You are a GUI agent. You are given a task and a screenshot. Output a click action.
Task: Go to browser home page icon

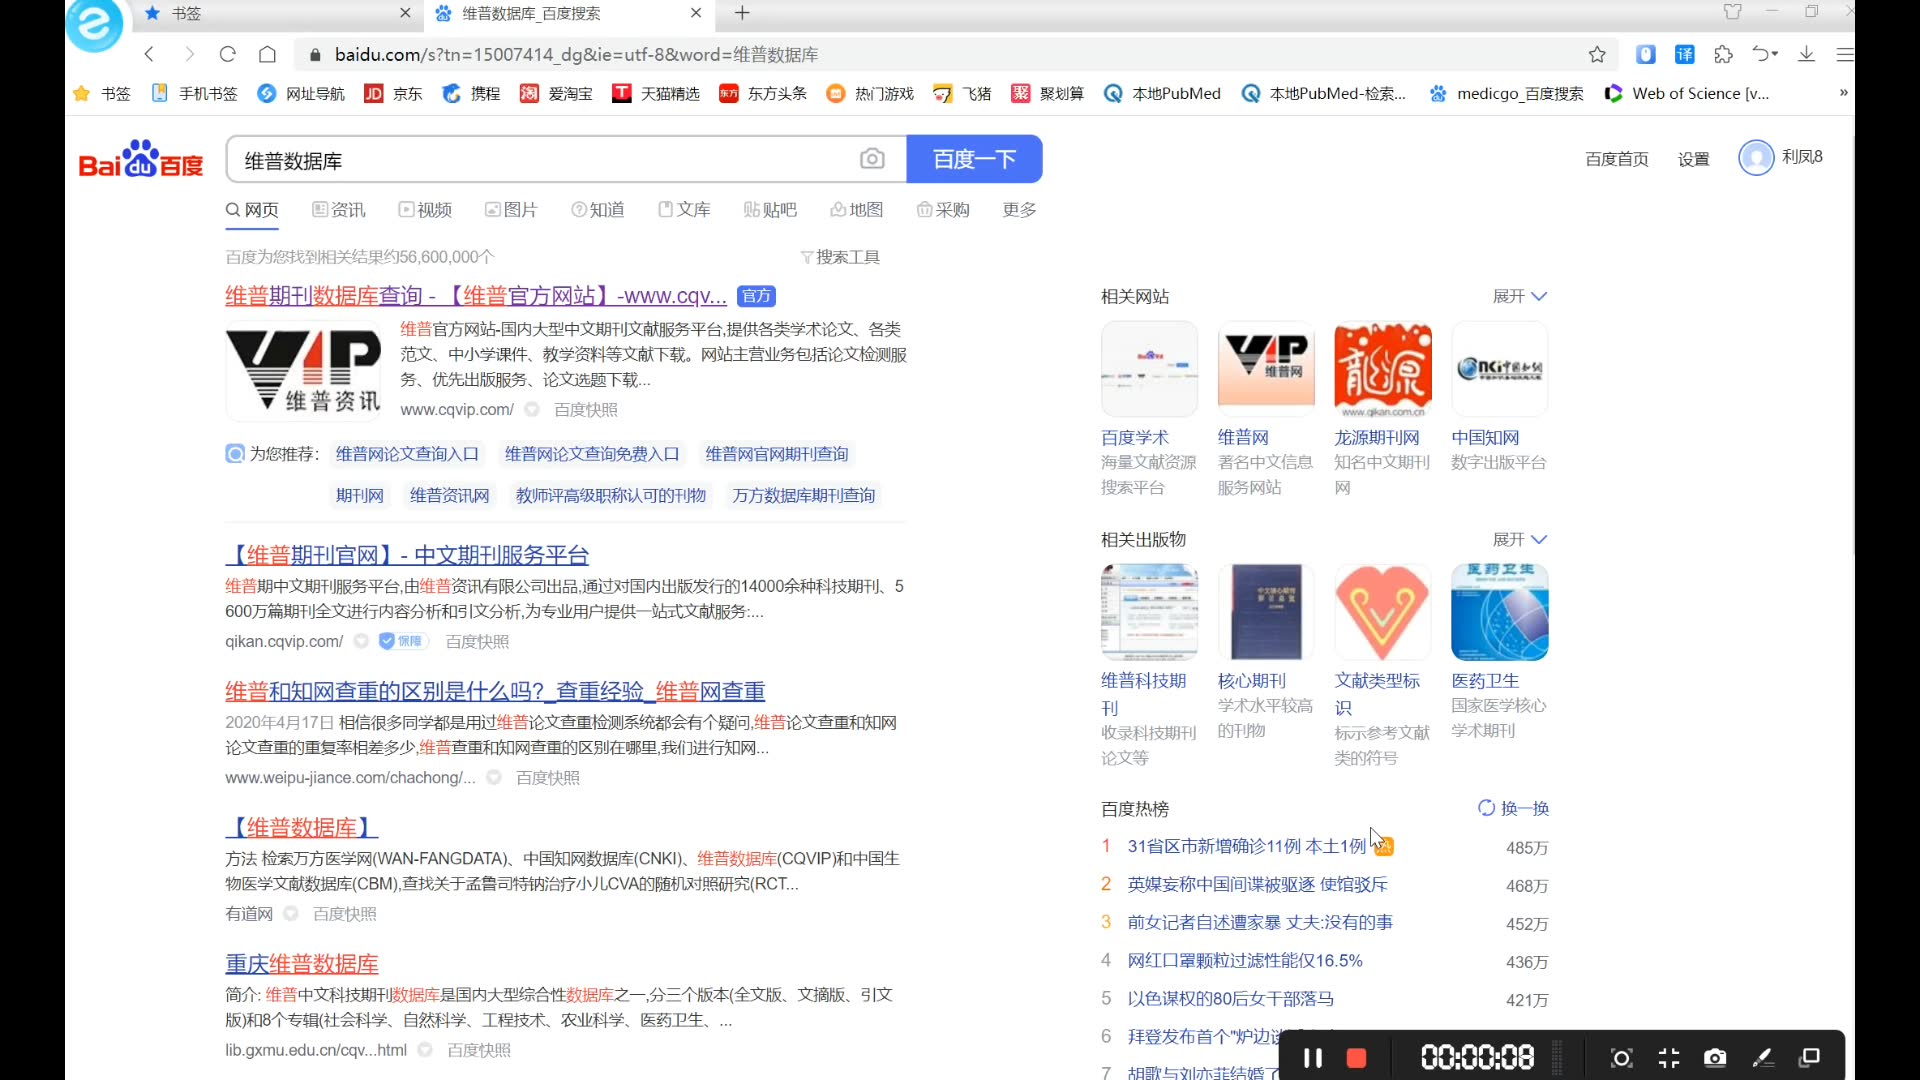point(267,55)
